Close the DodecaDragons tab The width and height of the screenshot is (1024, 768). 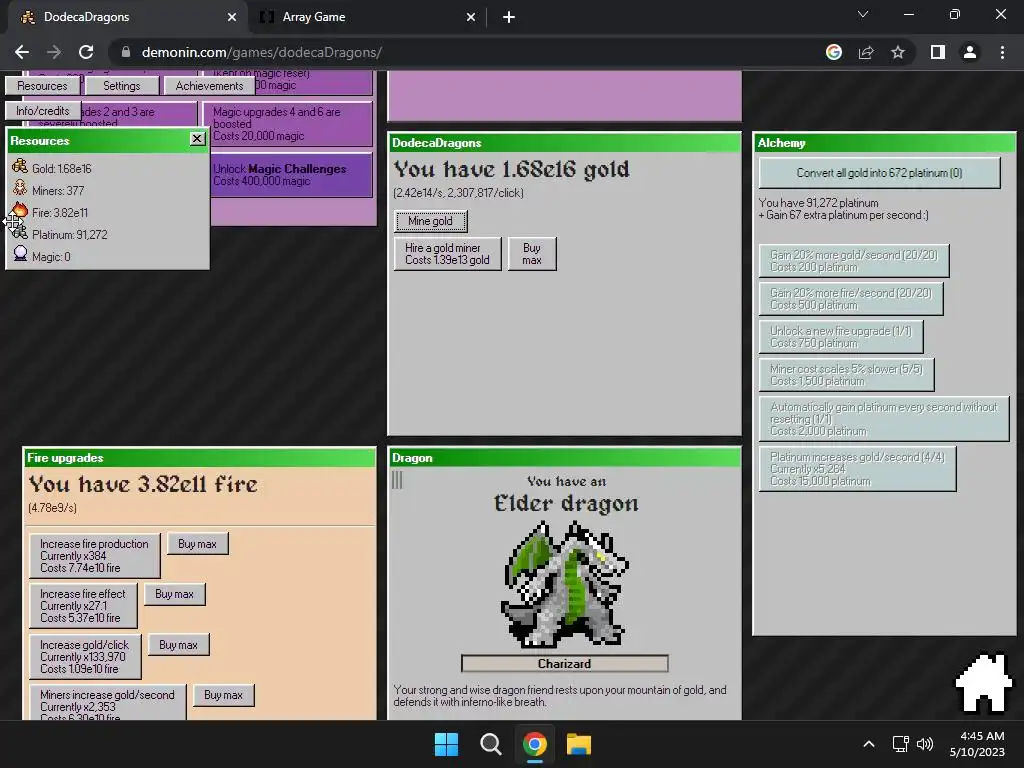pyautogui.click(x=232, y=17)
